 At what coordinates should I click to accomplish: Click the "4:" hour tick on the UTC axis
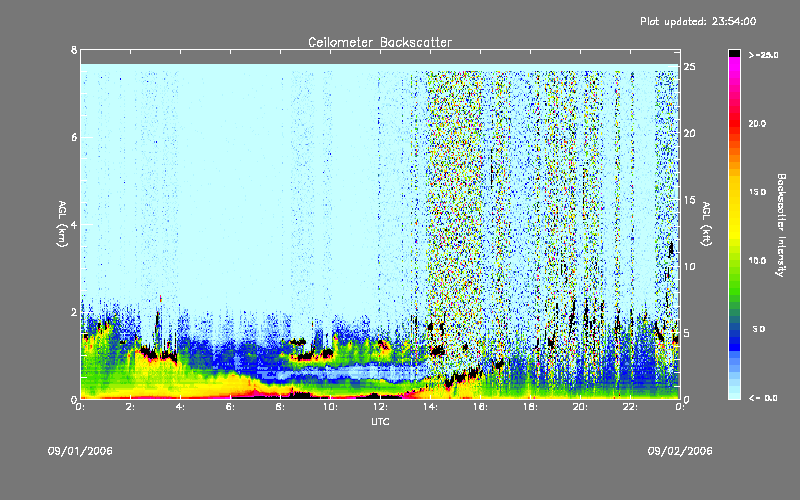[x=180, y=407]
